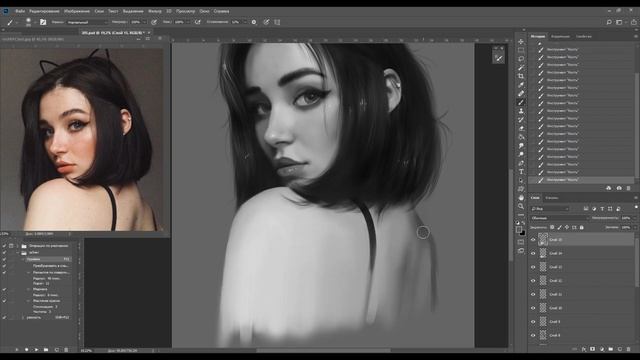Screen dimensions: 640x360
Task: Lock transparent pixels for the layer
Action: (x=552, y=227)
